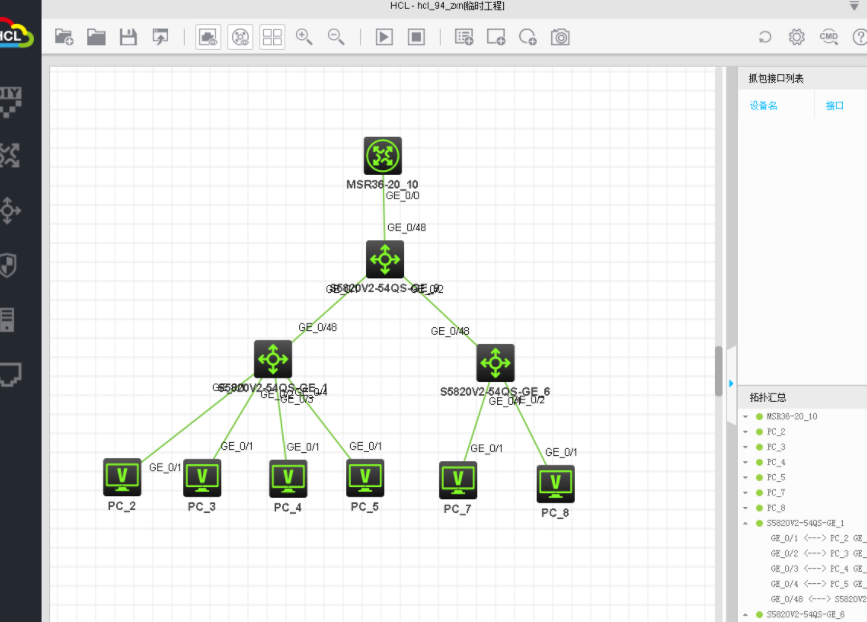Select GE_0/1 <---> PC_2 link row
The image size is (867, 622).
point(818,538)
